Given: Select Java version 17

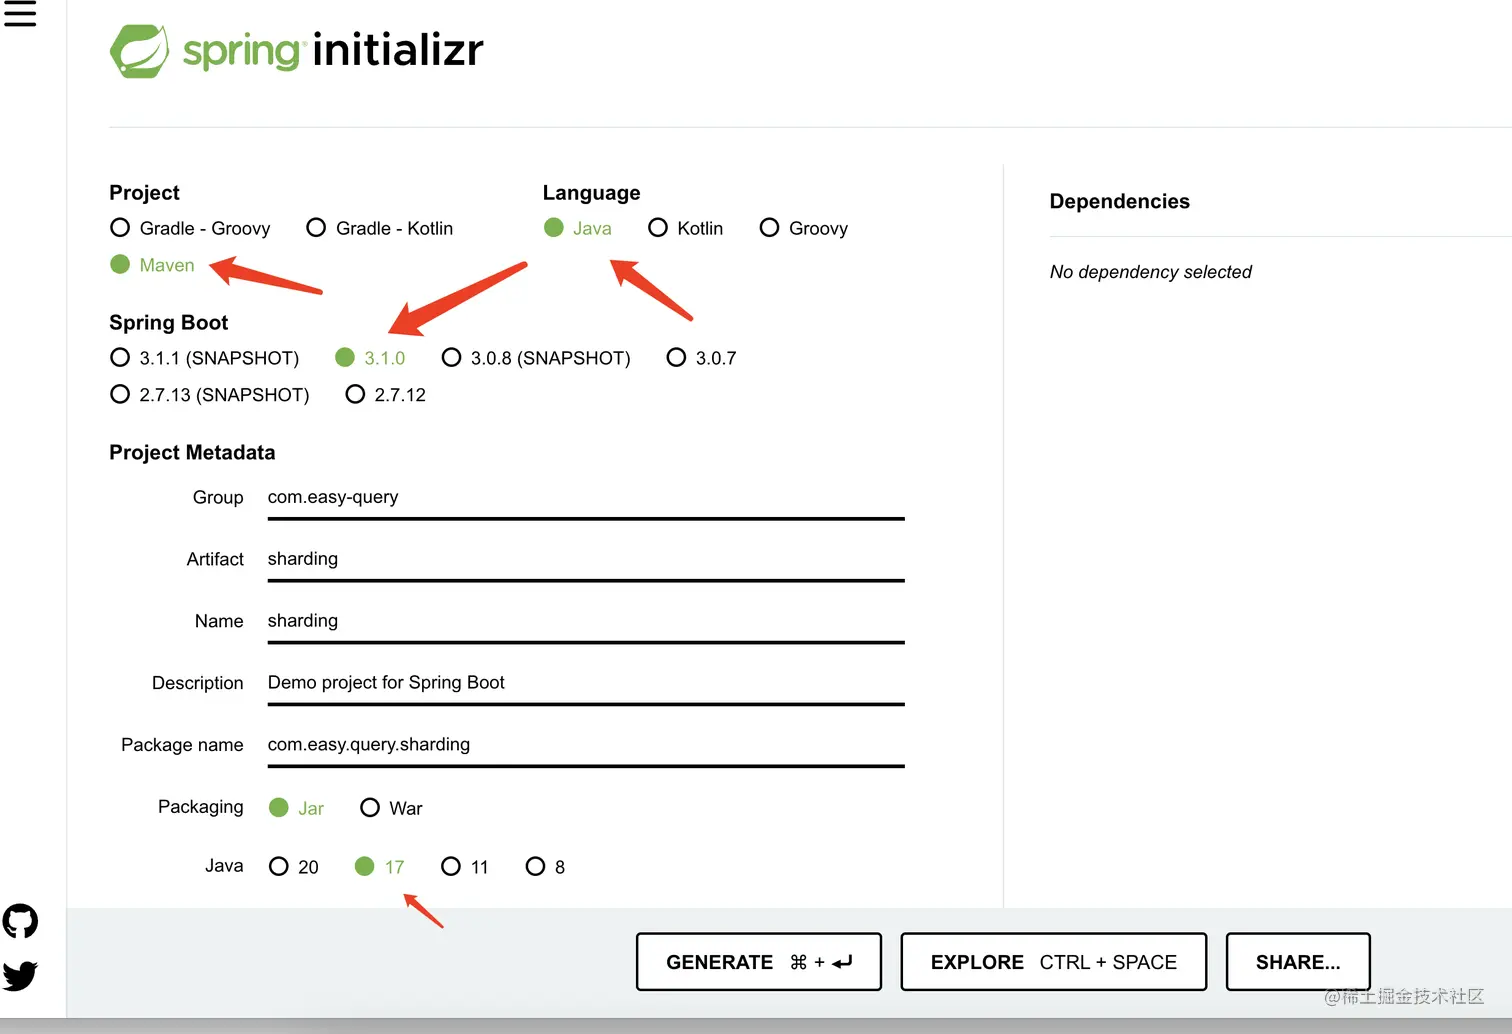Looking at the screenshot, I should pyautogui.click(x=379, y=867).
